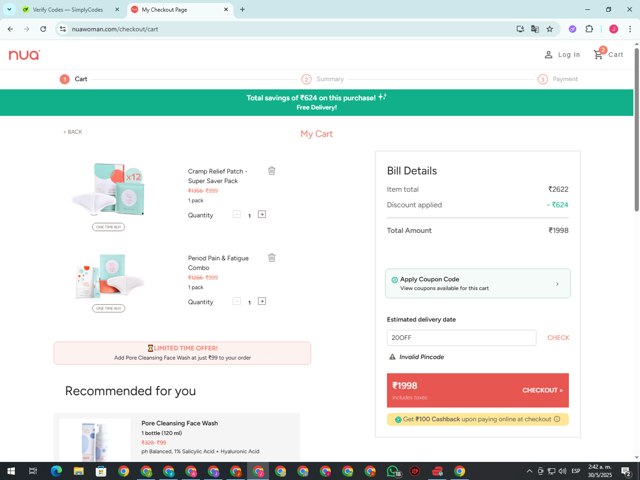Increase quantity of Period Pain & Fatigue Combo
The image size is (640, 480).
pyautogui.click(x=262, y=301)
